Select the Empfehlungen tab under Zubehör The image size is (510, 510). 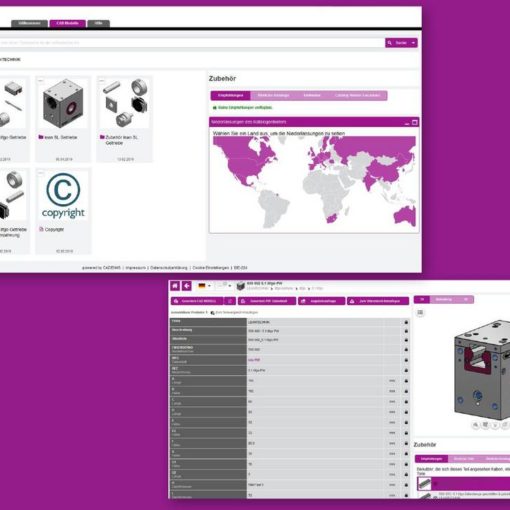click(x=230, y=96)
